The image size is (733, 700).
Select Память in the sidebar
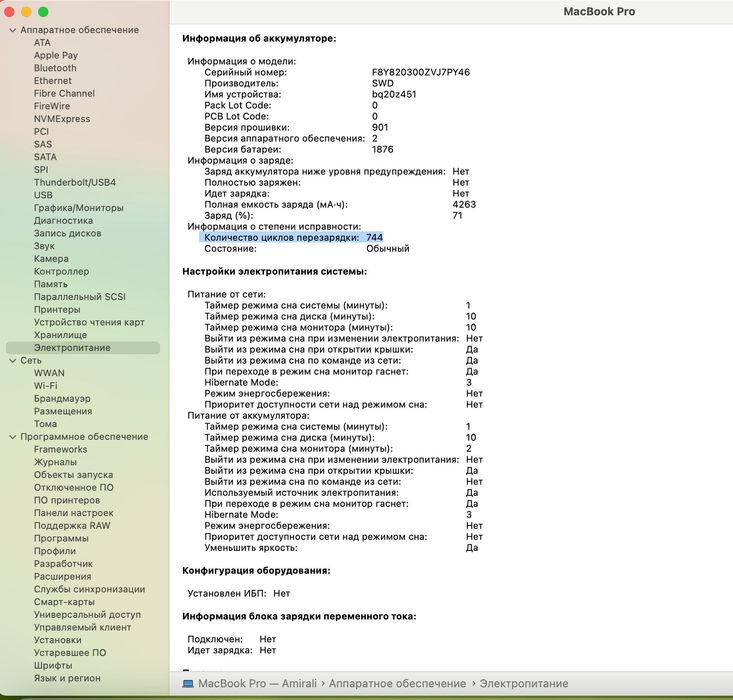tap(50, 284)
